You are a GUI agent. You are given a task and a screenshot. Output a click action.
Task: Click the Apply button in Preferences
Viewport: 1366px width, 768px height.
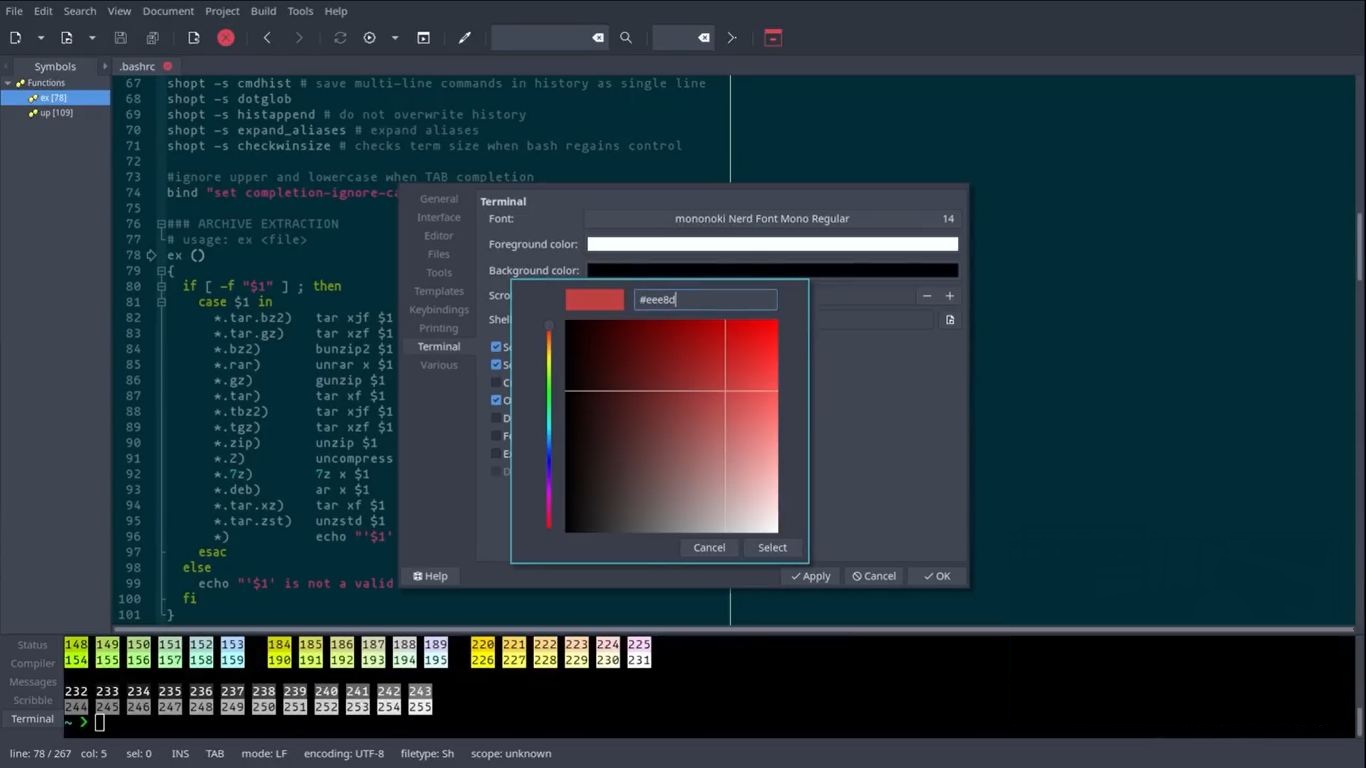810,576
